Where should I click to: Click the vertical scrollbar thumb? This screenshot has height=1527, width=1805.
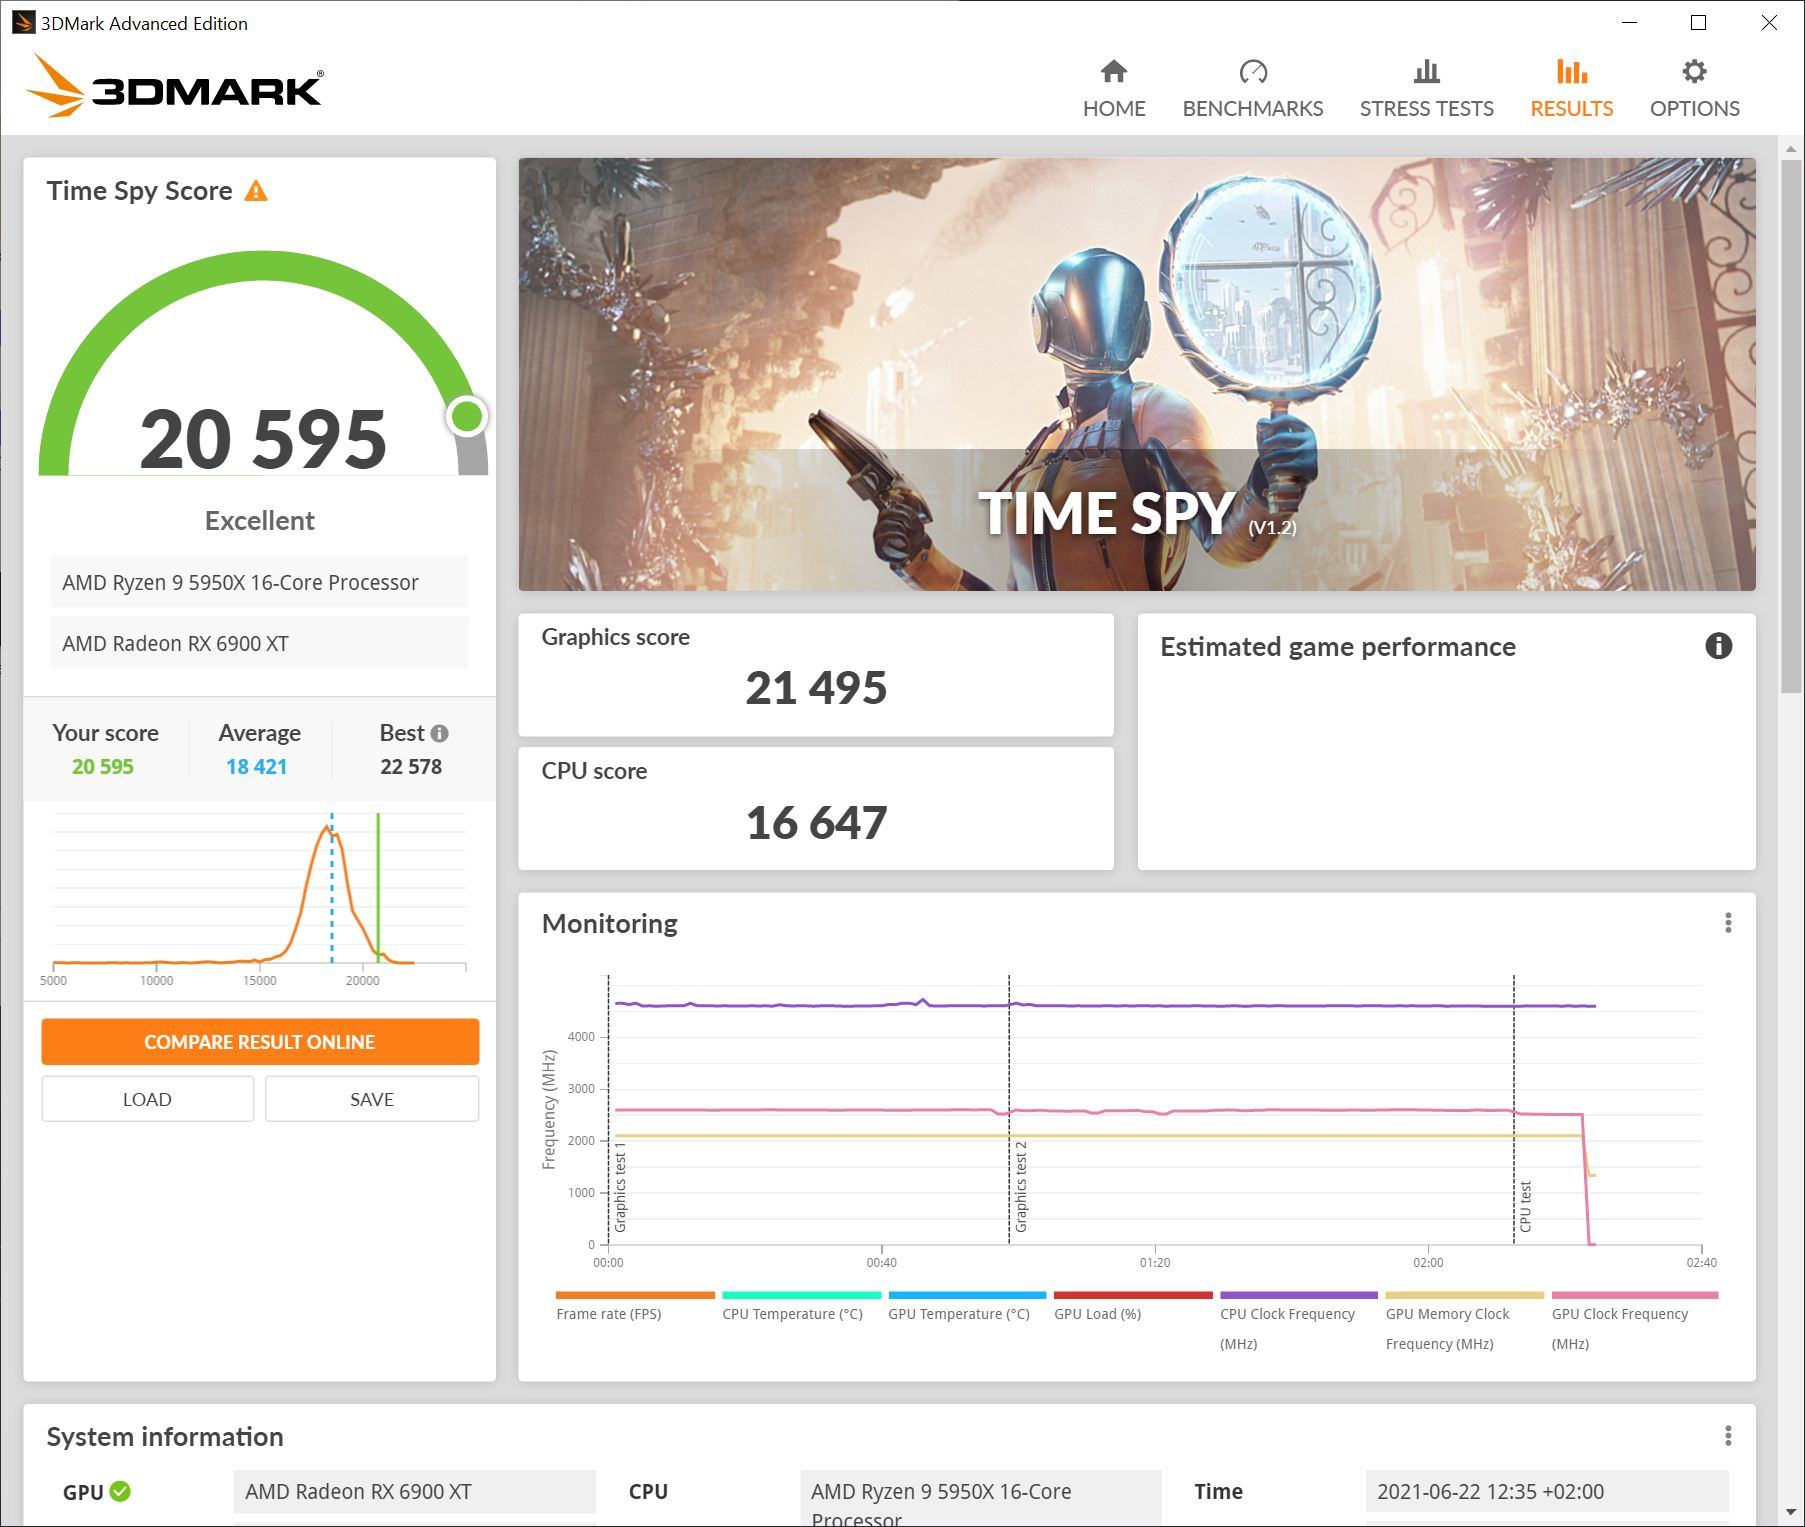[x=1791, y=425]
